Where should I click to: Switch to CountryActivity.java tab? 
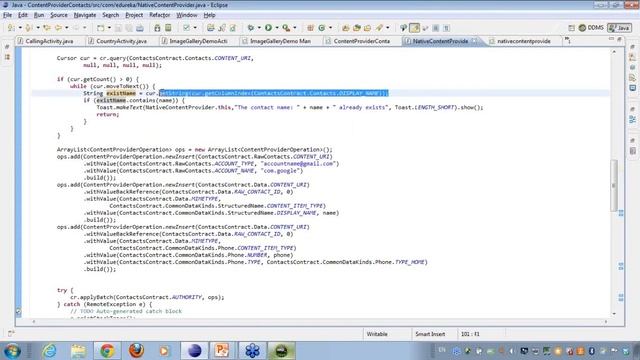pos(121,41)
